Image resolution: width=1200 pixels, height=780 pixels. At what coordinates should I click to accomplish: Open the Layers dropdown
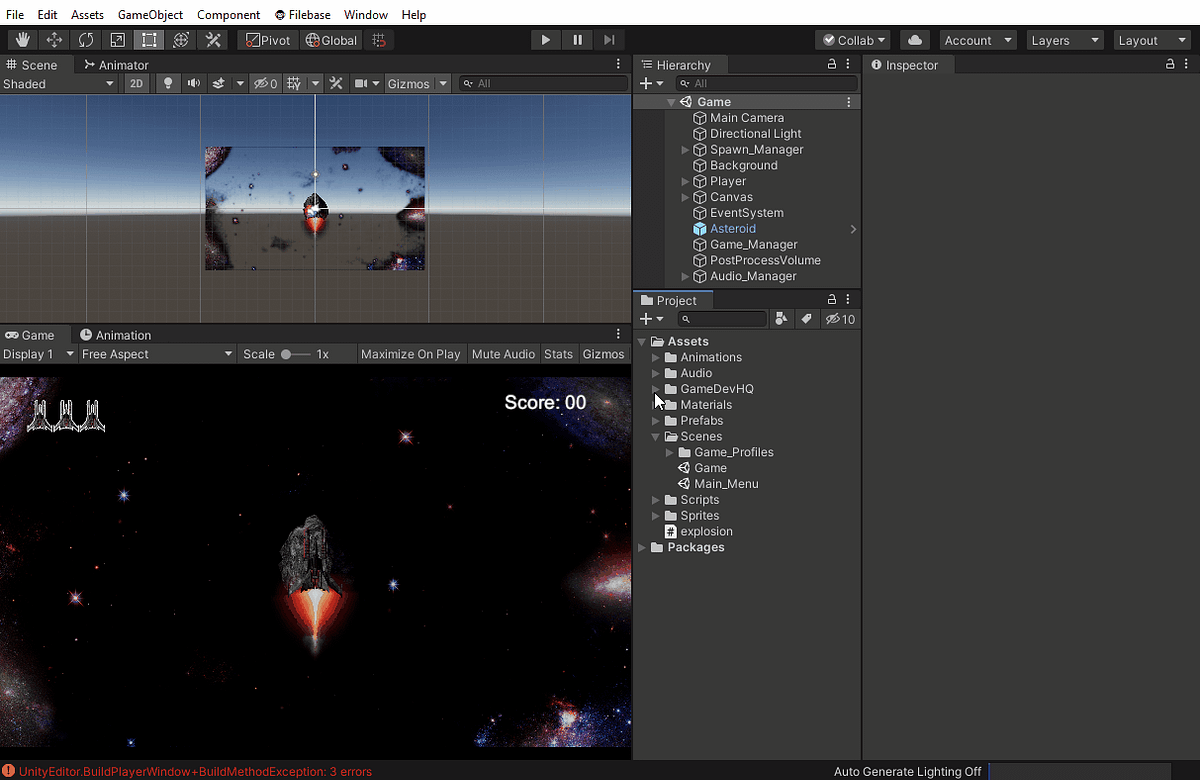coord(1065,40)
